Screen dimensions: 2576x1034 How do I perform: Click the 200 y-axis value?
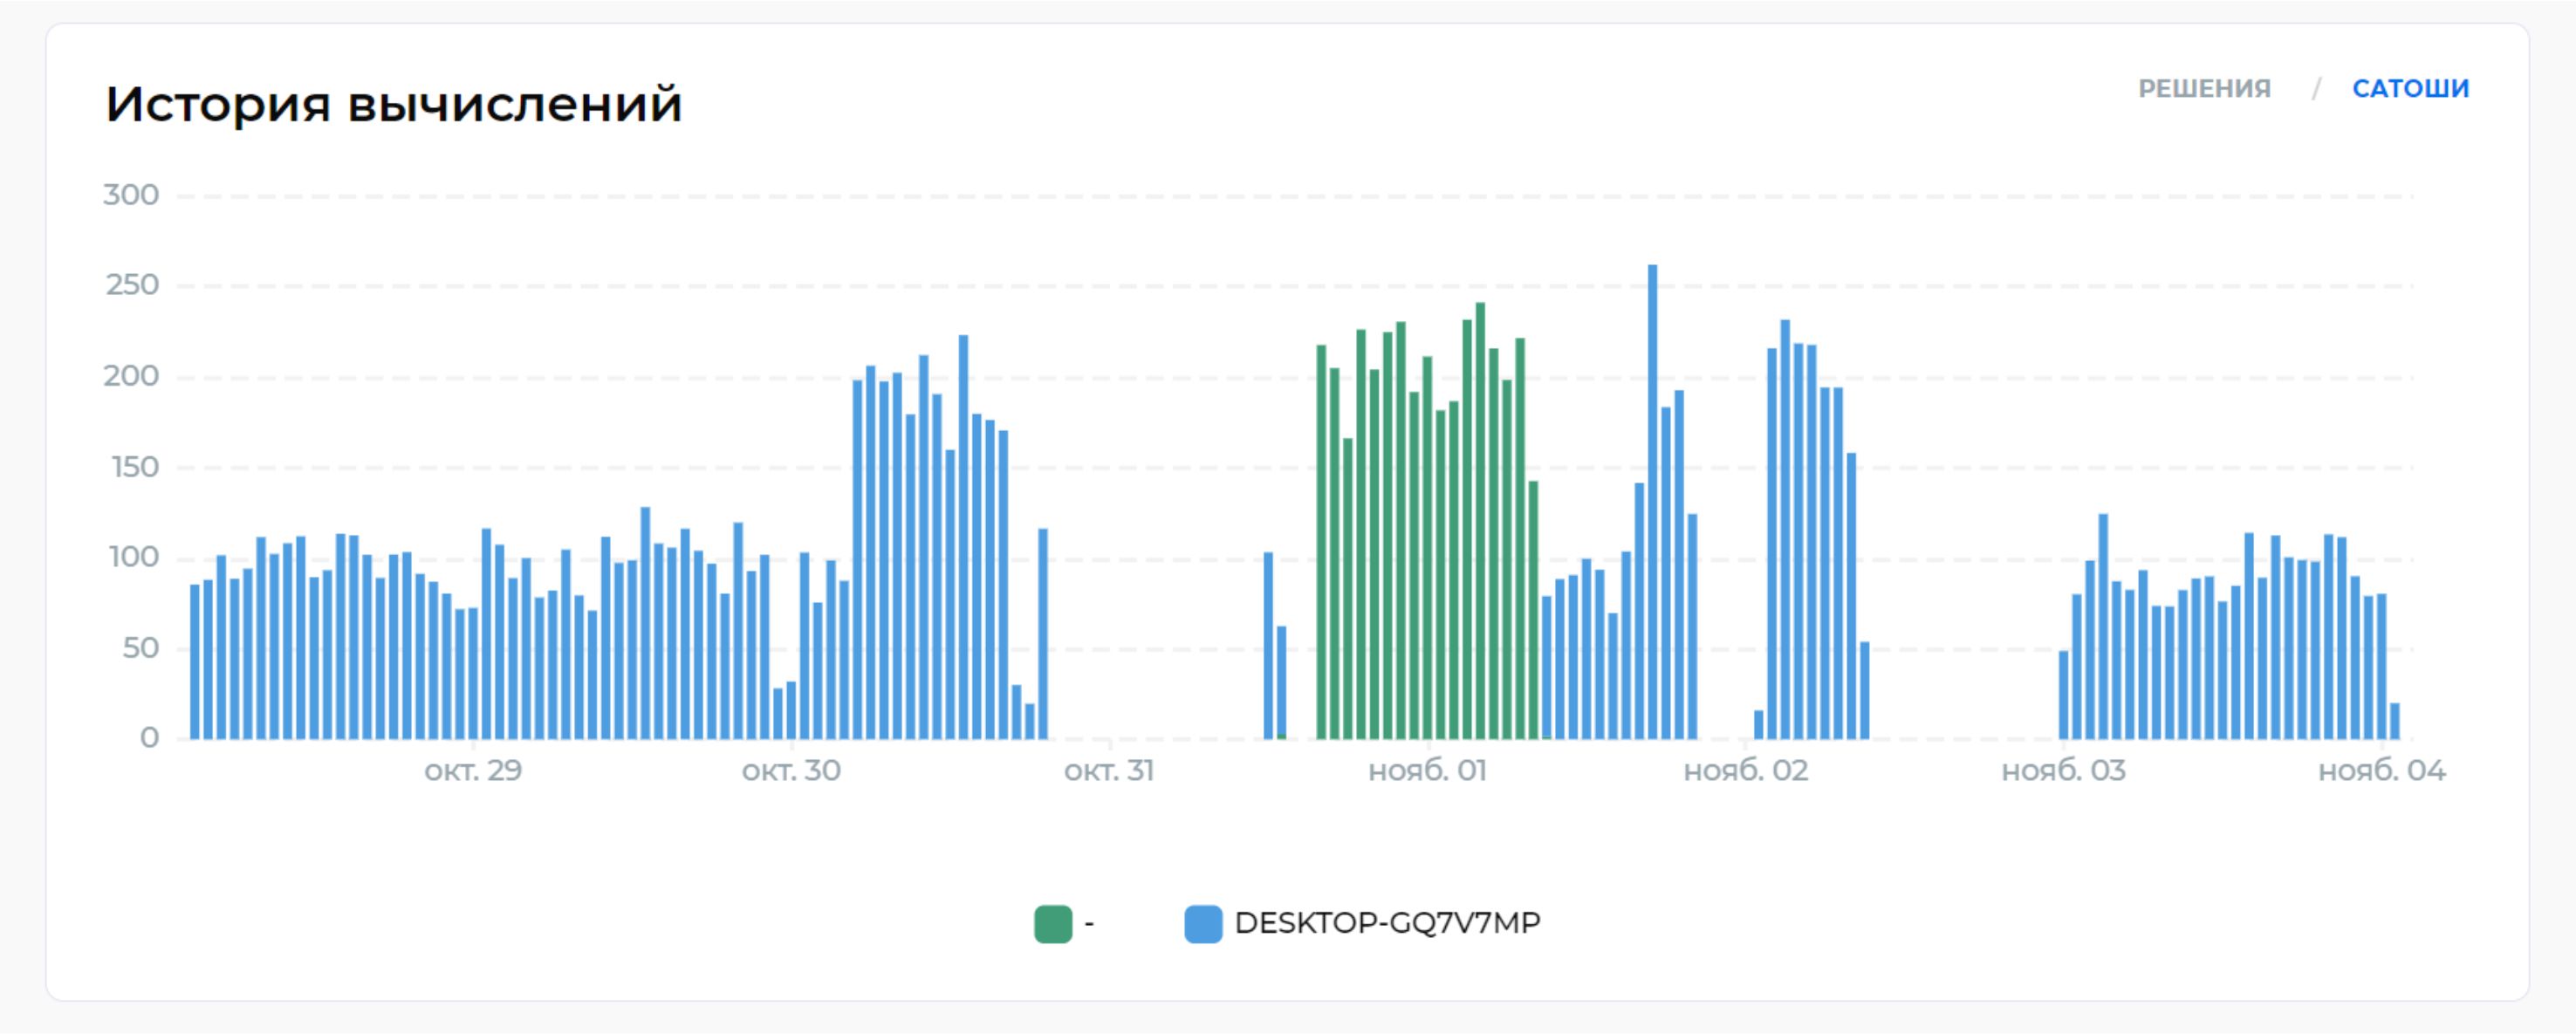[x=131, y=377]
